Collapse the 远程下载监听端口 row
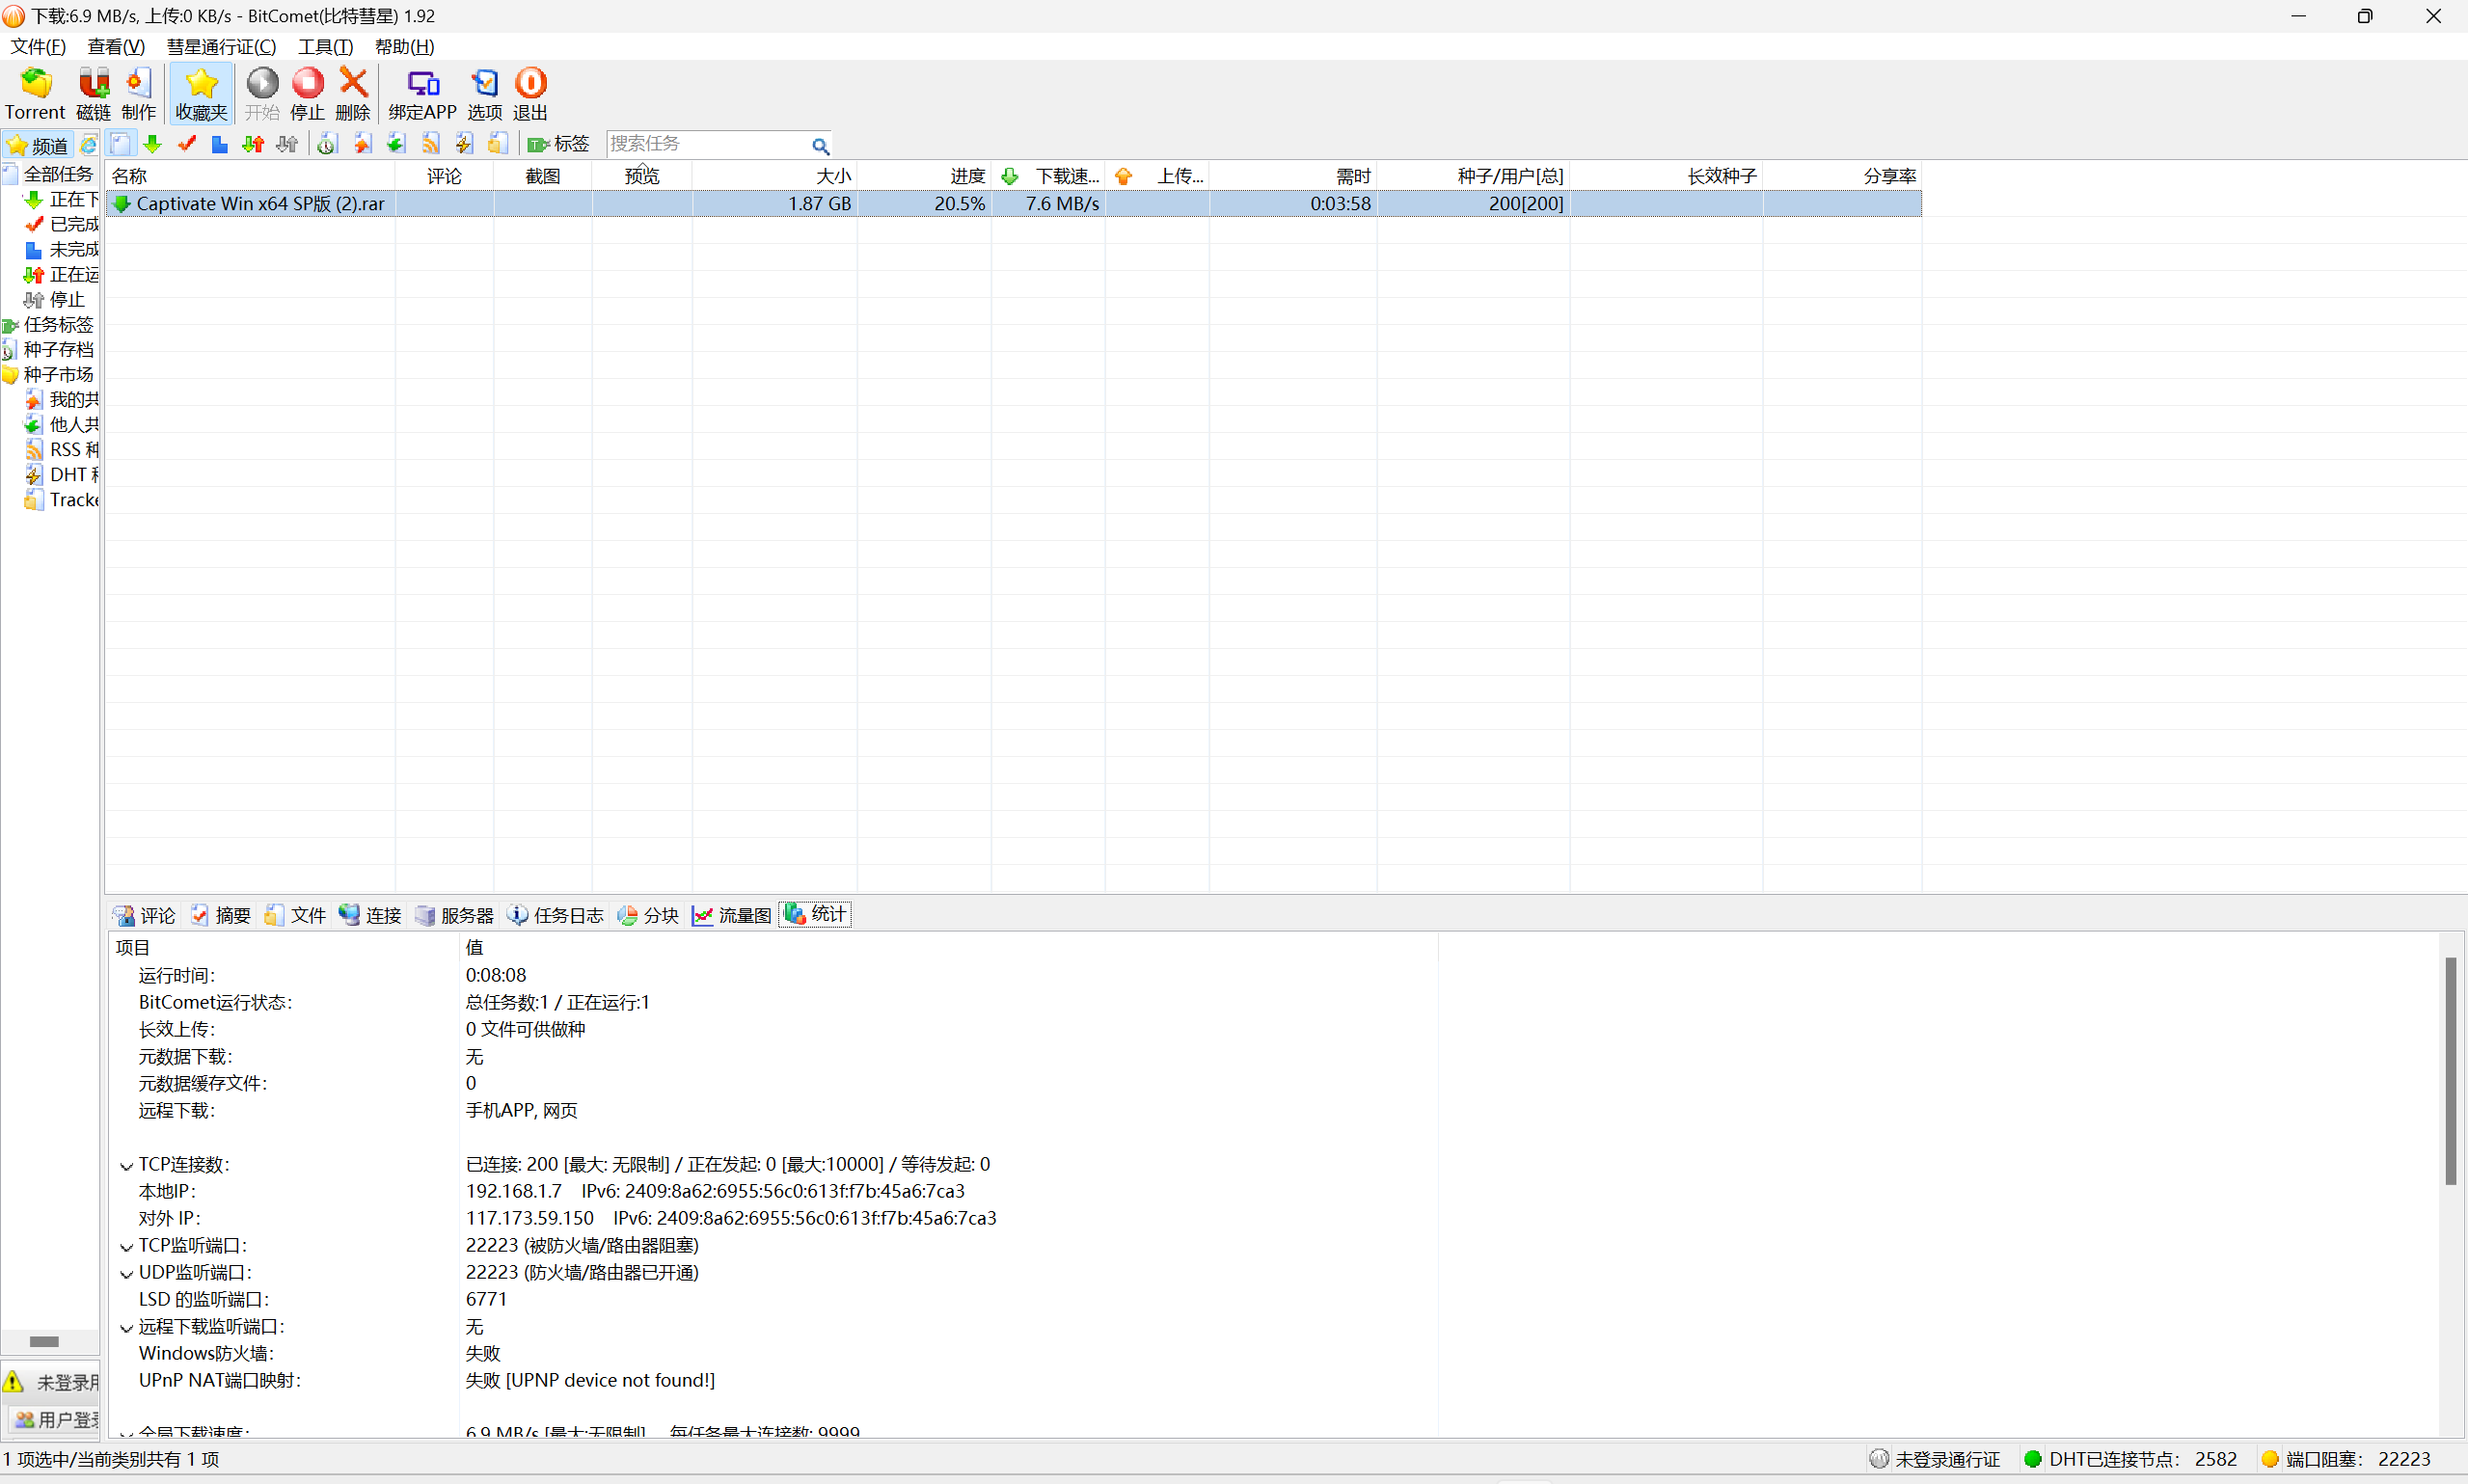The width and height of the screenshot is (2468, 1484). click(x=126, y=1328)
